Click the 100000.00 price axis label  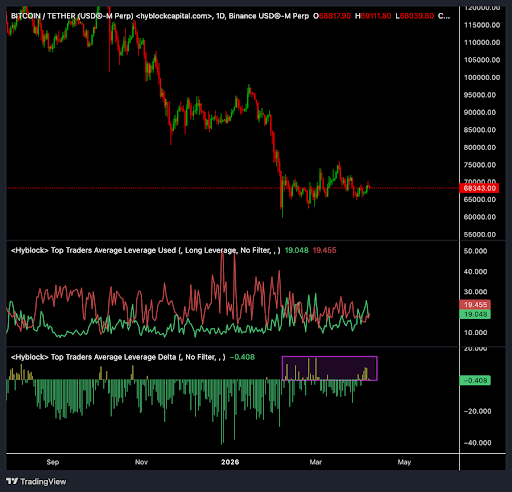[482, 78]
